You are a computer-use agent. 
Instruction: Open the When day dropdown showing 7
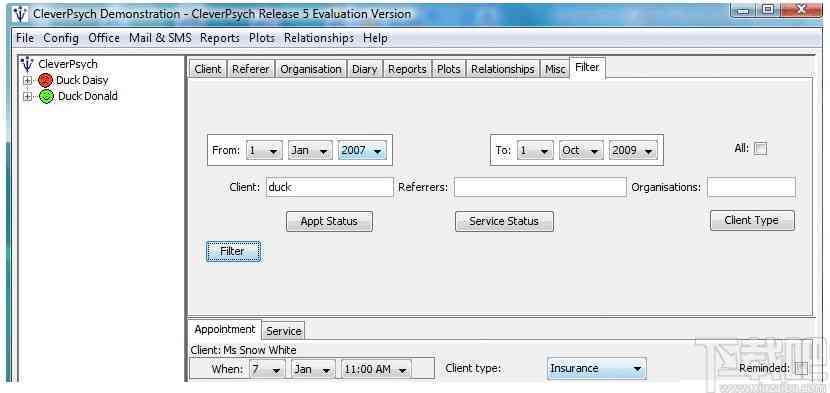tap(267, 369)
